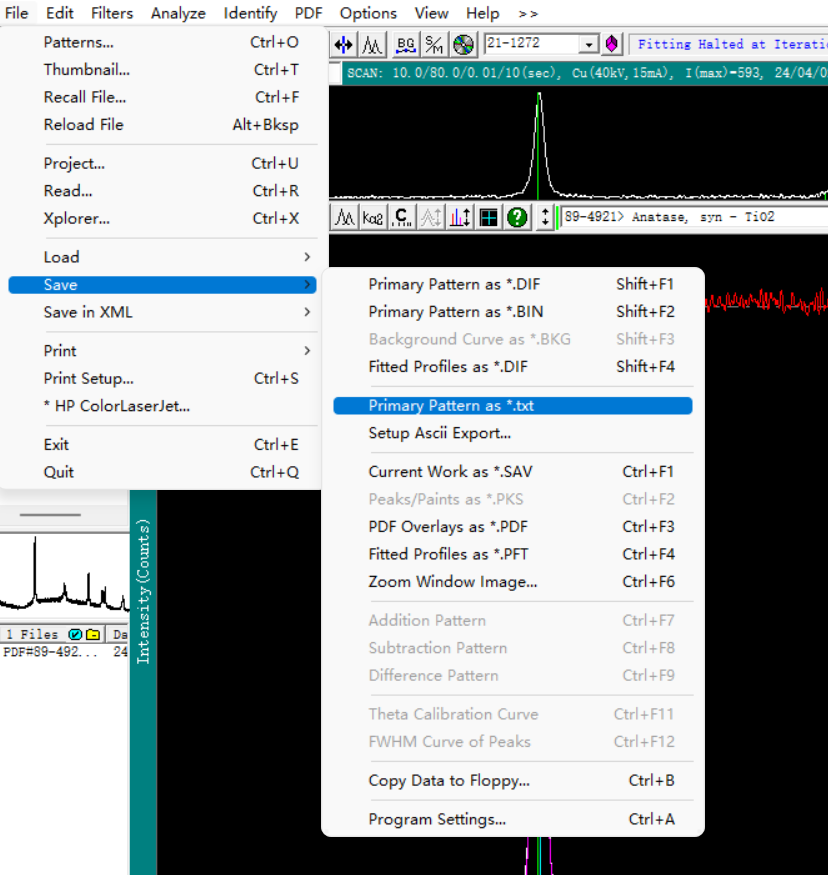
Task: Click the green question mark help icon
Action: click(517, 217)
